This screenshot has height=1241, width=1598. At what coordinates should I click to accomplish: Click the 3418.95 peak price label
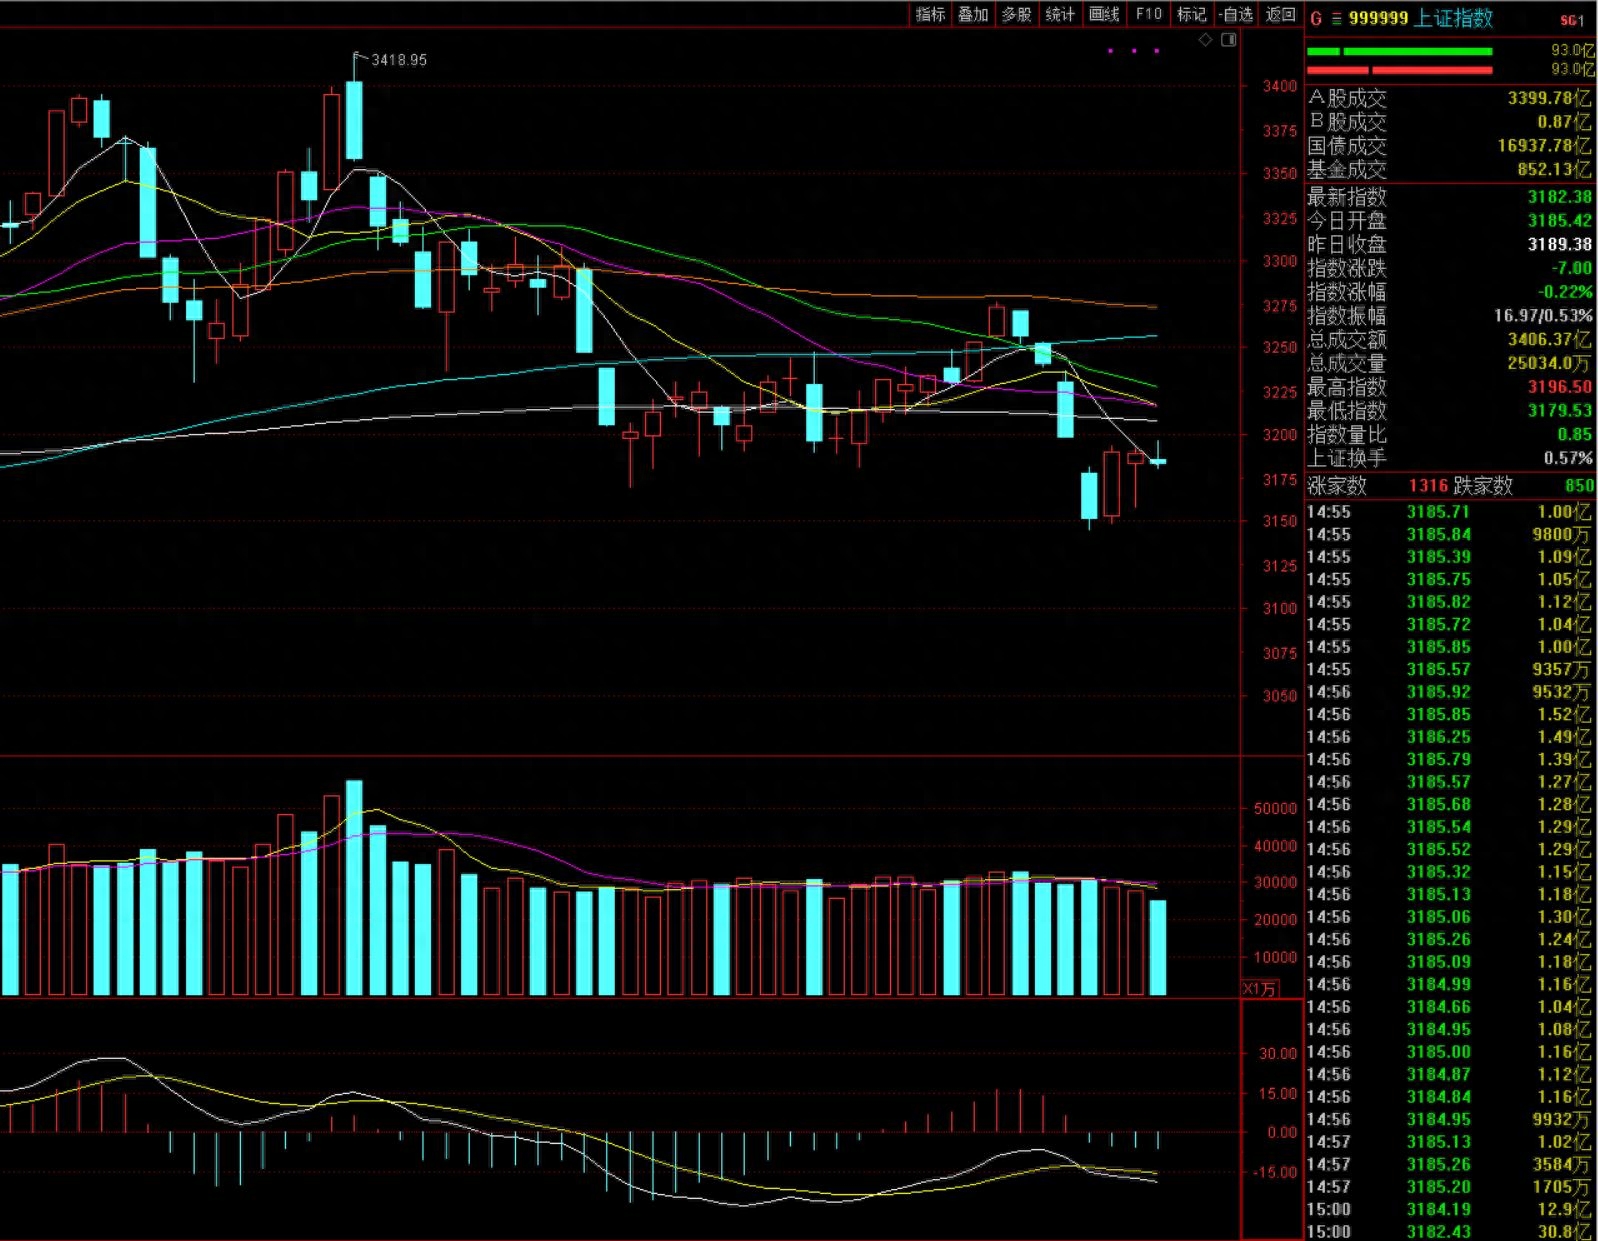pos(399,60)
